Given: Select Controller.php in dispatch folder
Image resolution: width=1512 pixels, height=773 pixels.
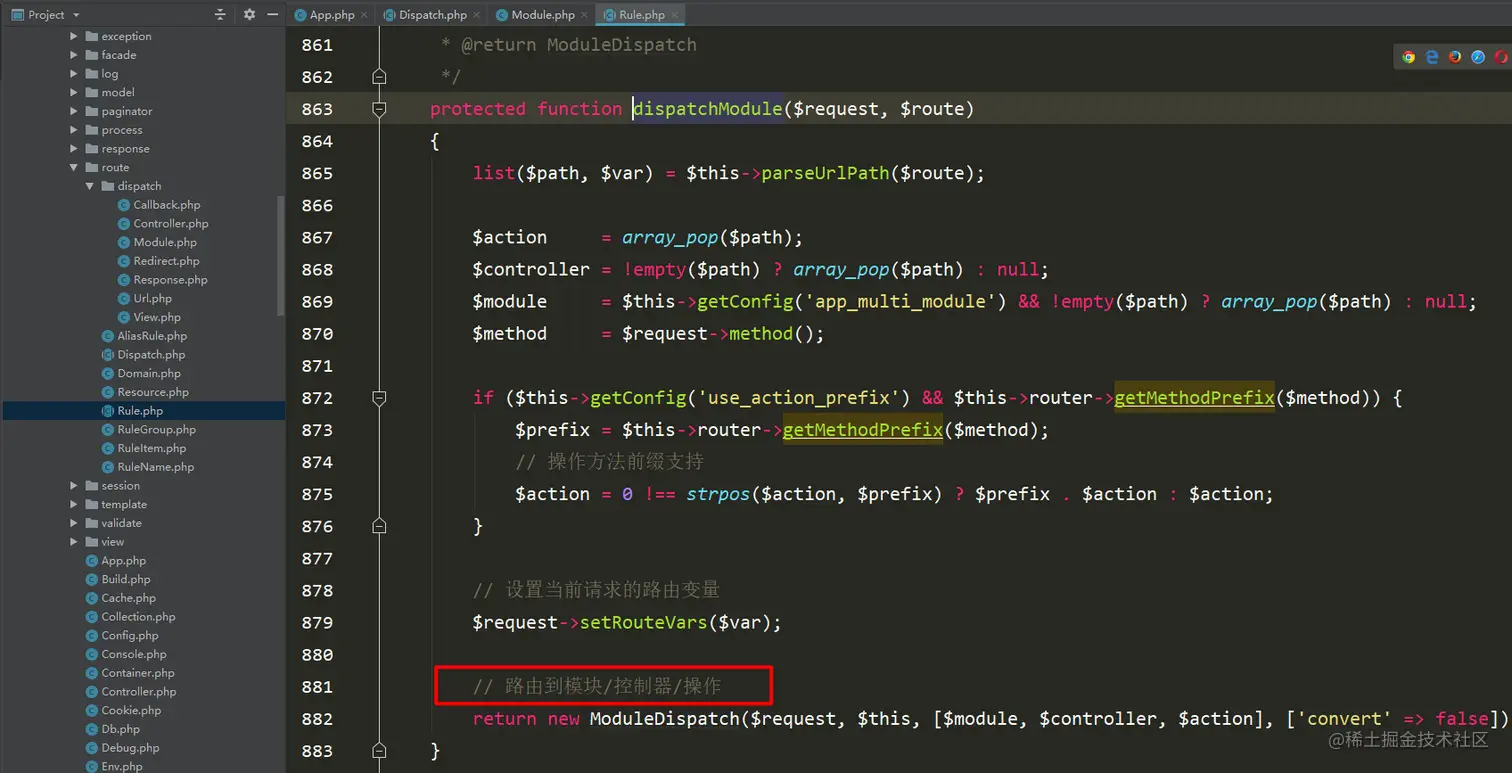Looking at the screenshot, I should [171, 224].
